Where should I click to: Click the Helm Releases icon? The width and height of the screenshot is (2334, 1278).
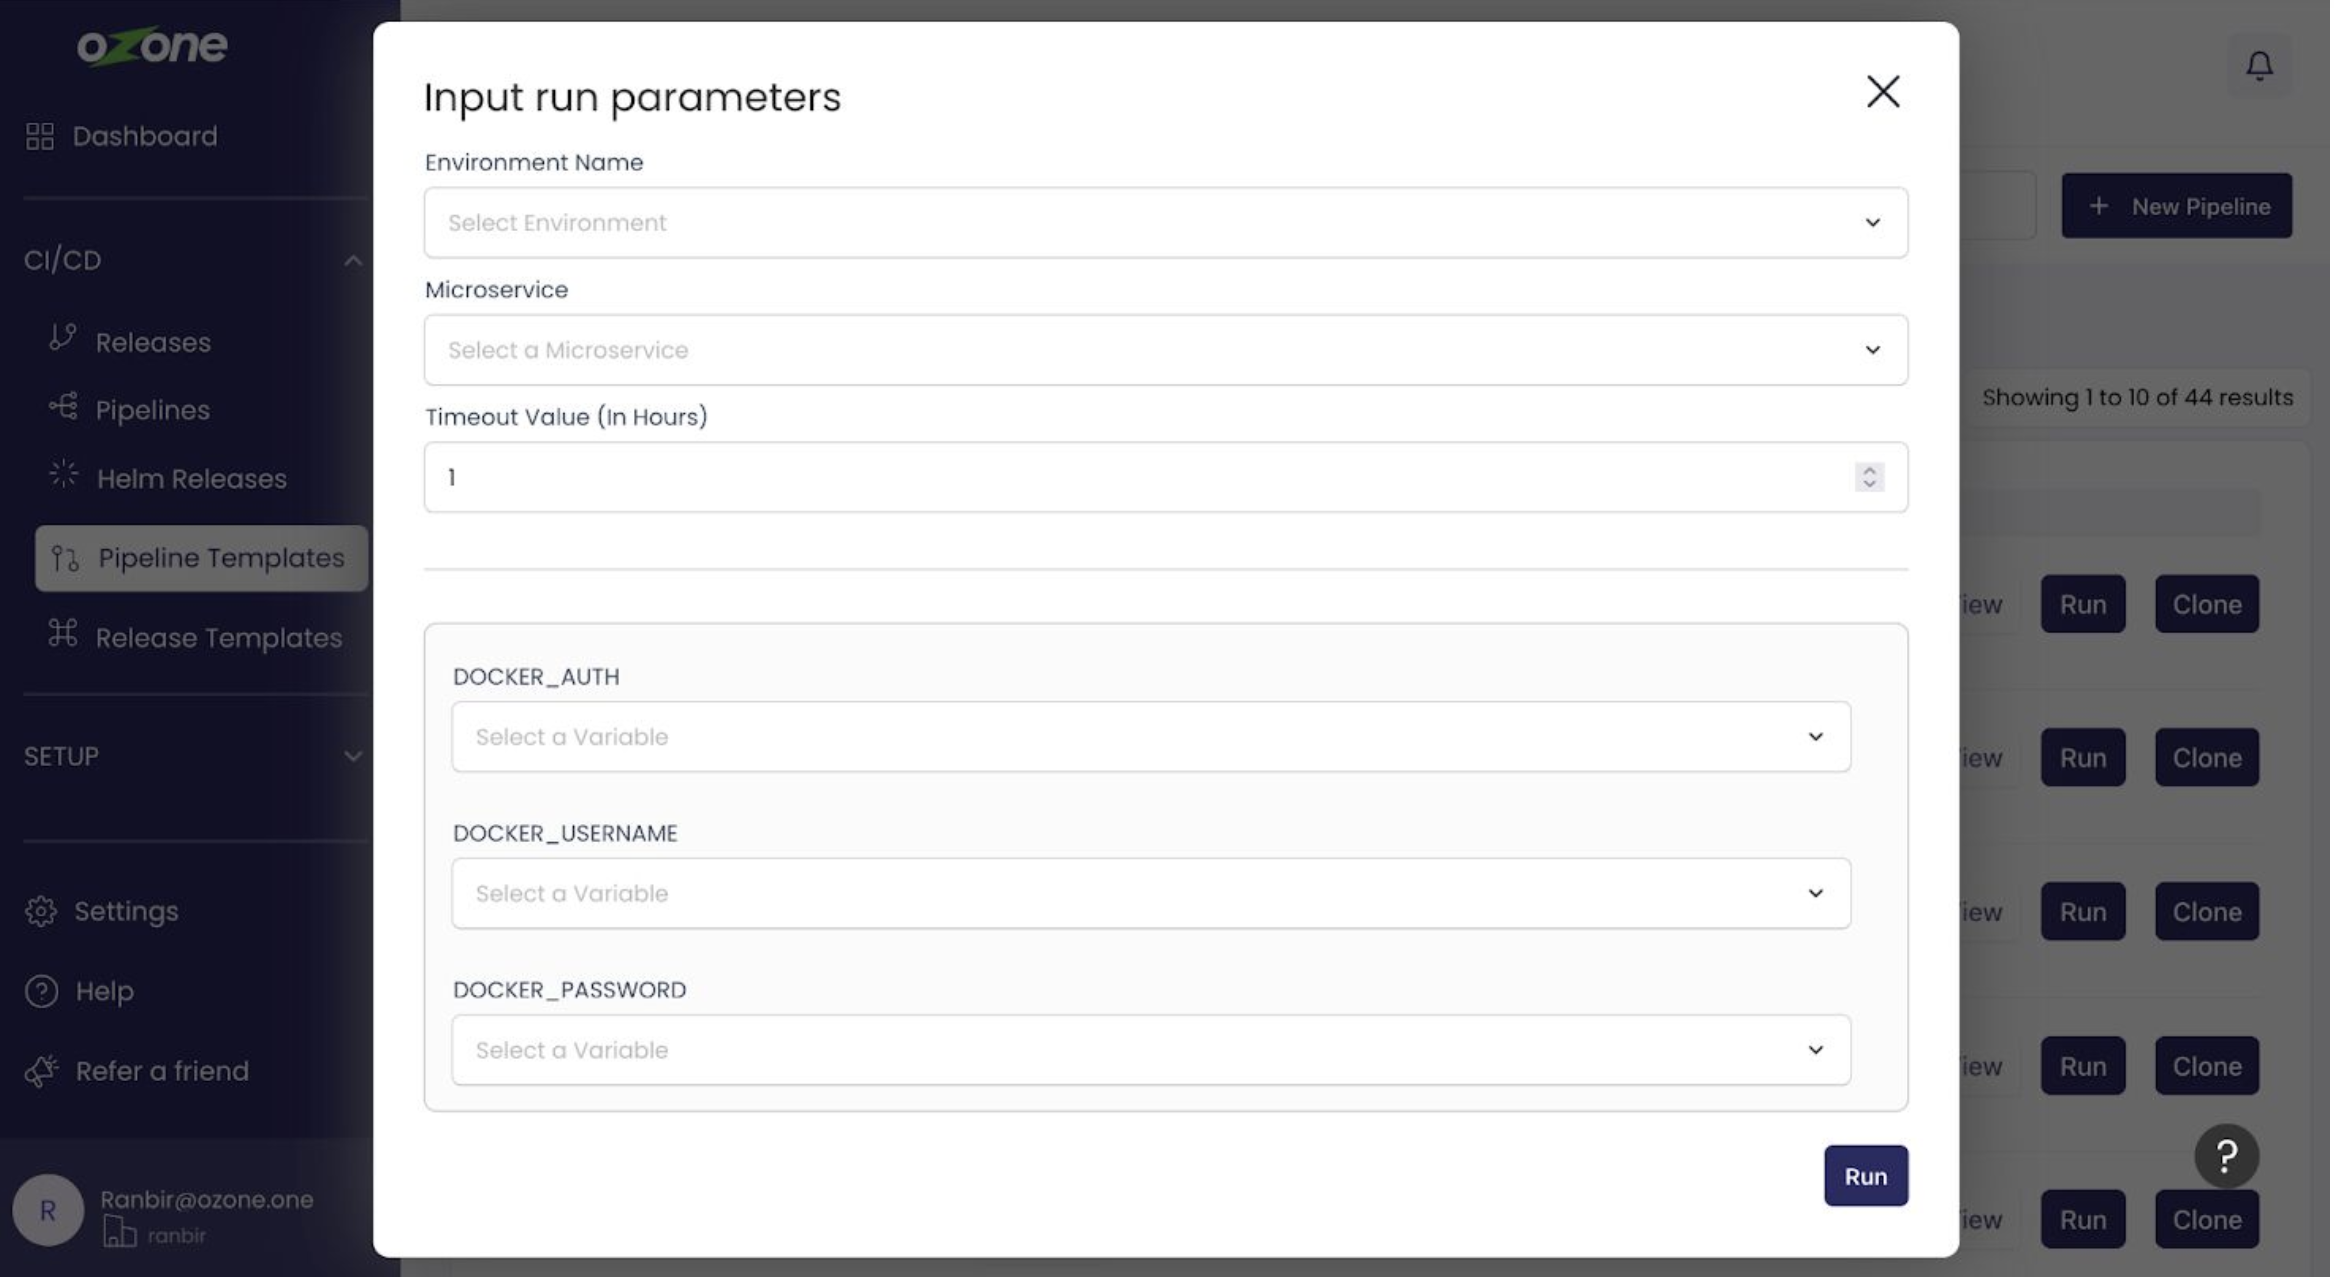tap(64, 475)
